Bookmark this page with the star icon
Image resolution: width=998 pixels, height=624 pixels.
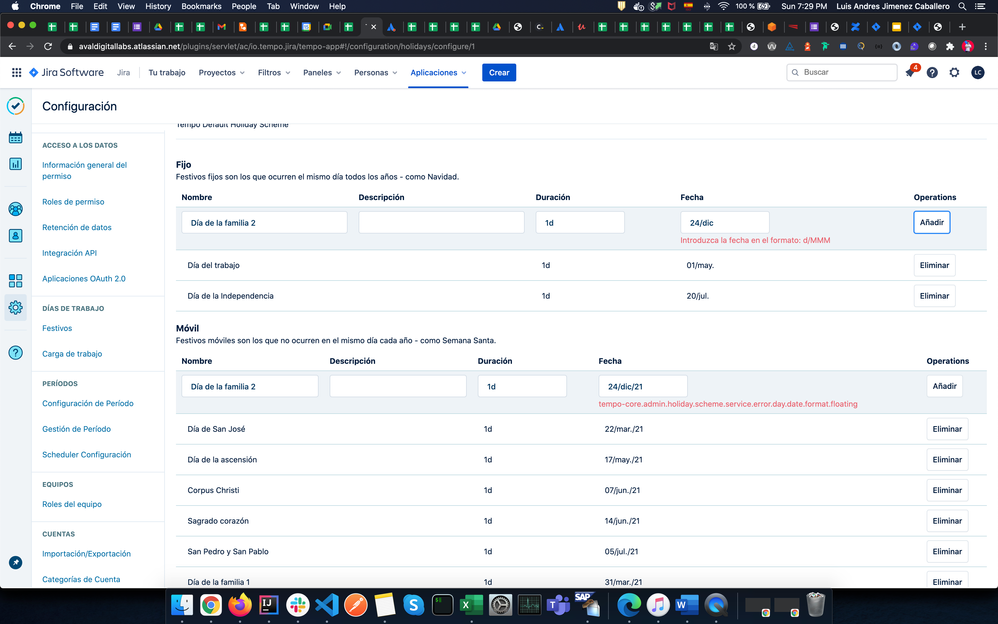tap(731, 46)
